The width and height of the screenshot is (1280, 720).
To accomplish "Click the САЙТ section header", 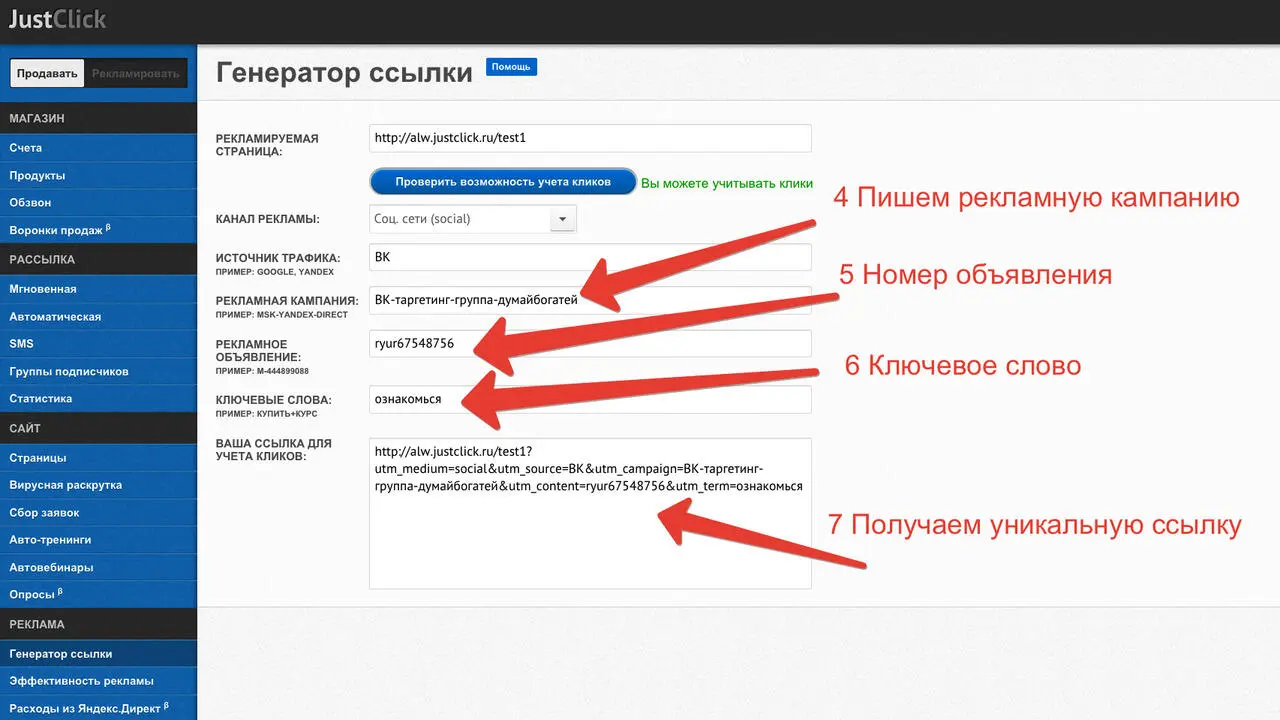I will click(x=98, y=428).
